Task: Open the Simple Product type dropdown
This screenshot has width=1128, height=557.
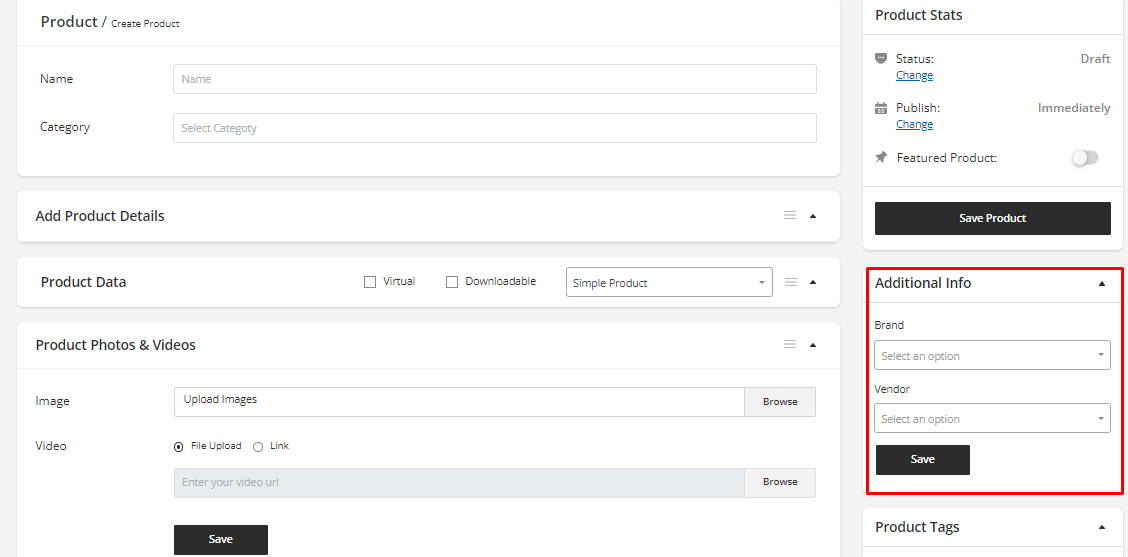Action: pos(668,283)
